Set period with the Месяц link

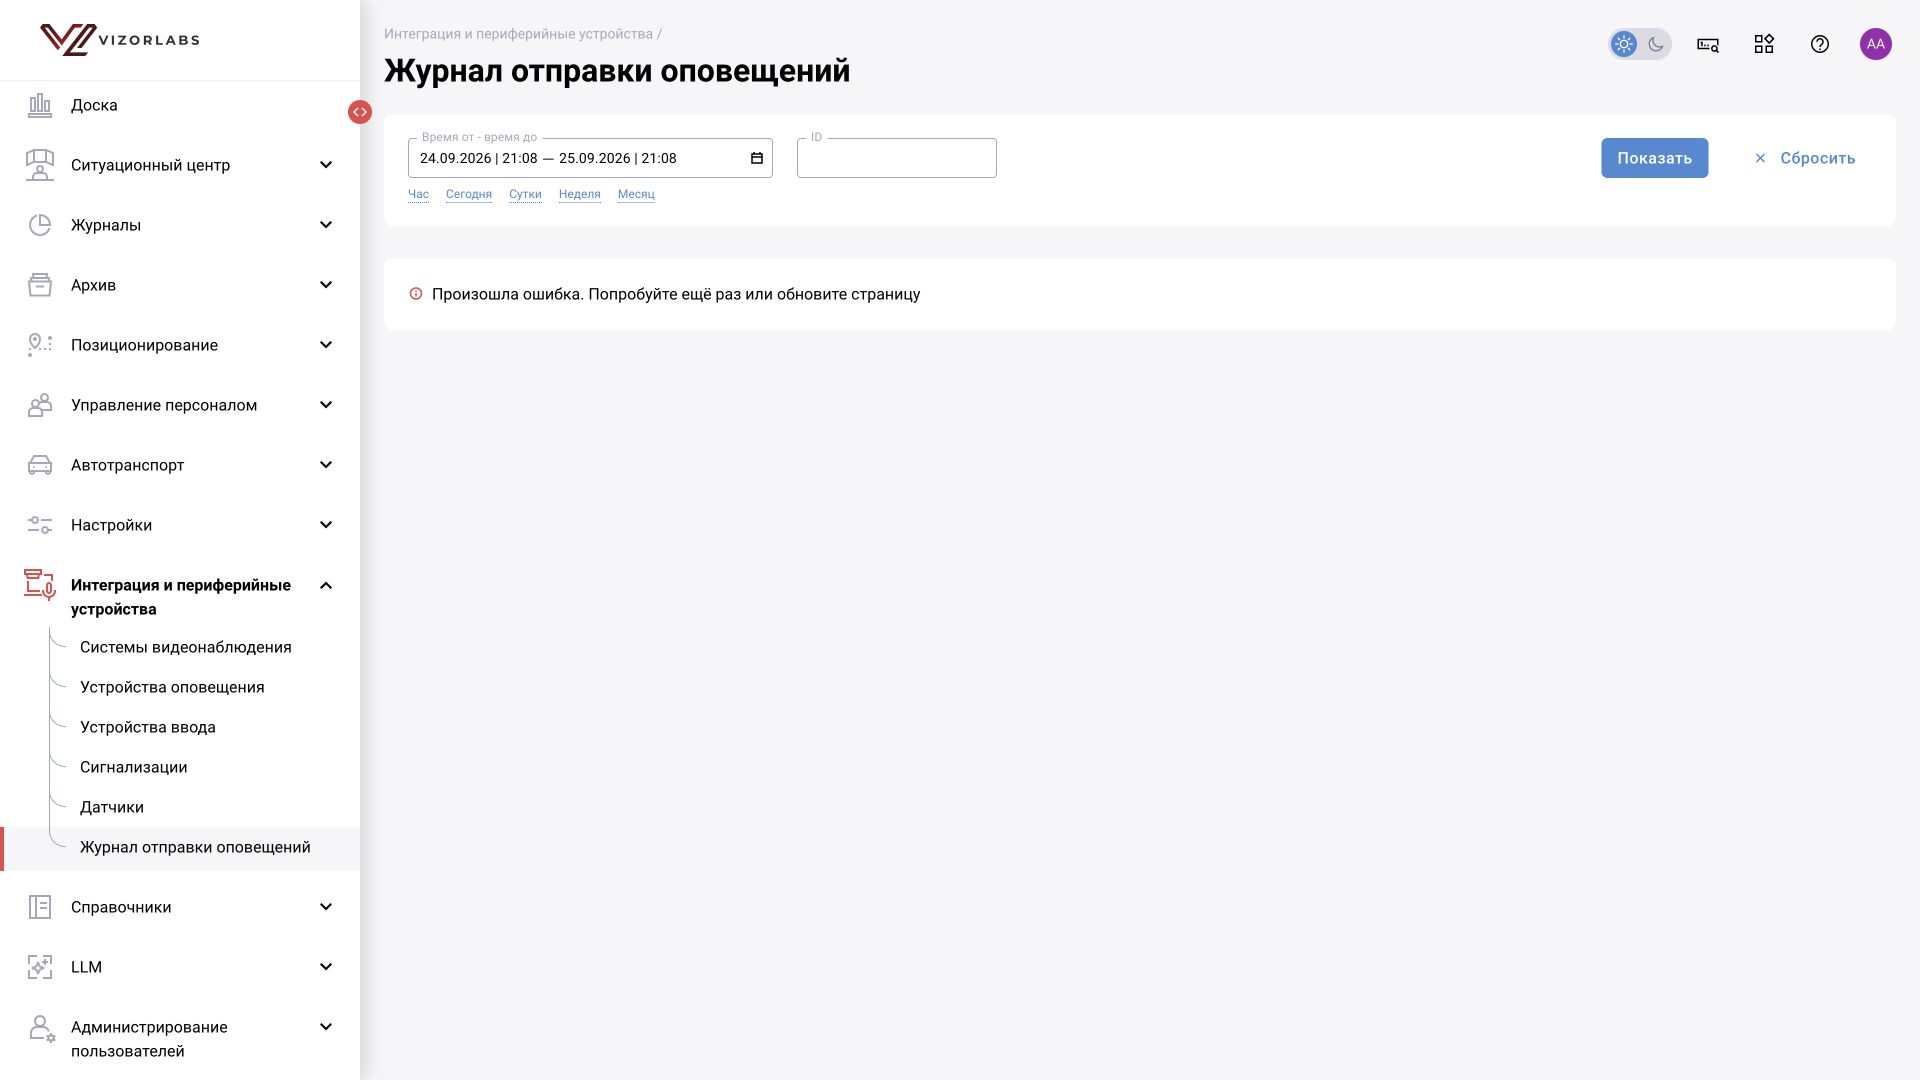(636, 194)
